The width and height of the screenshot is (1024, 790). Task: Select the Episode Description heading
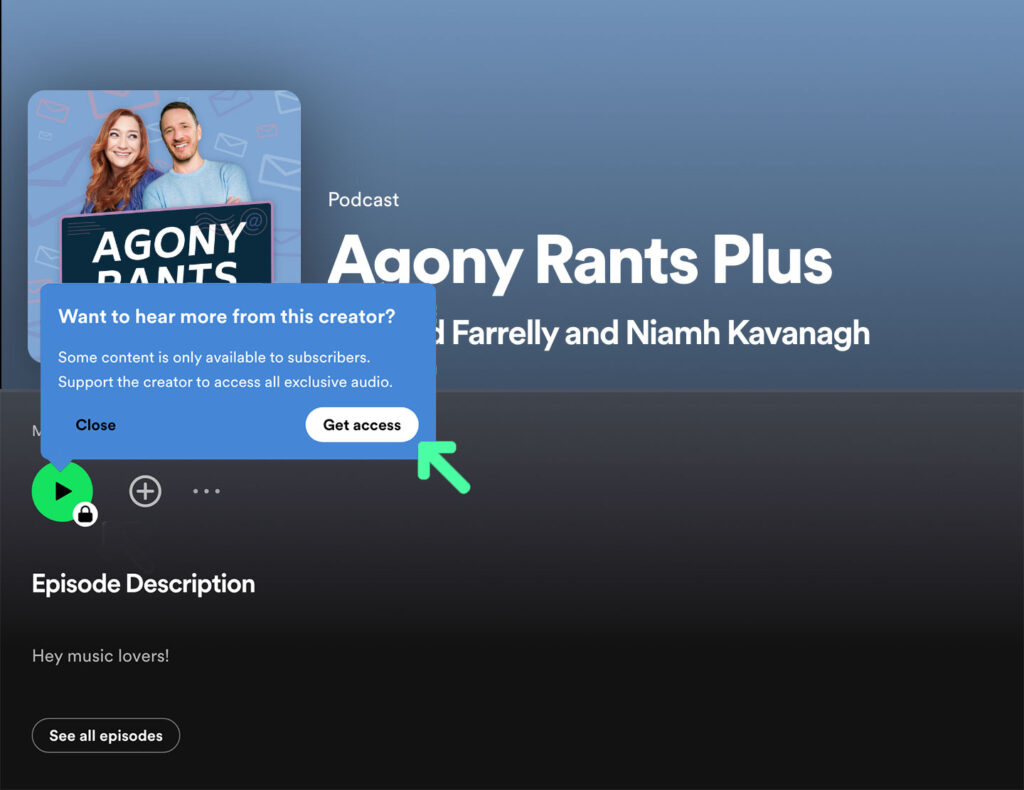144,584
